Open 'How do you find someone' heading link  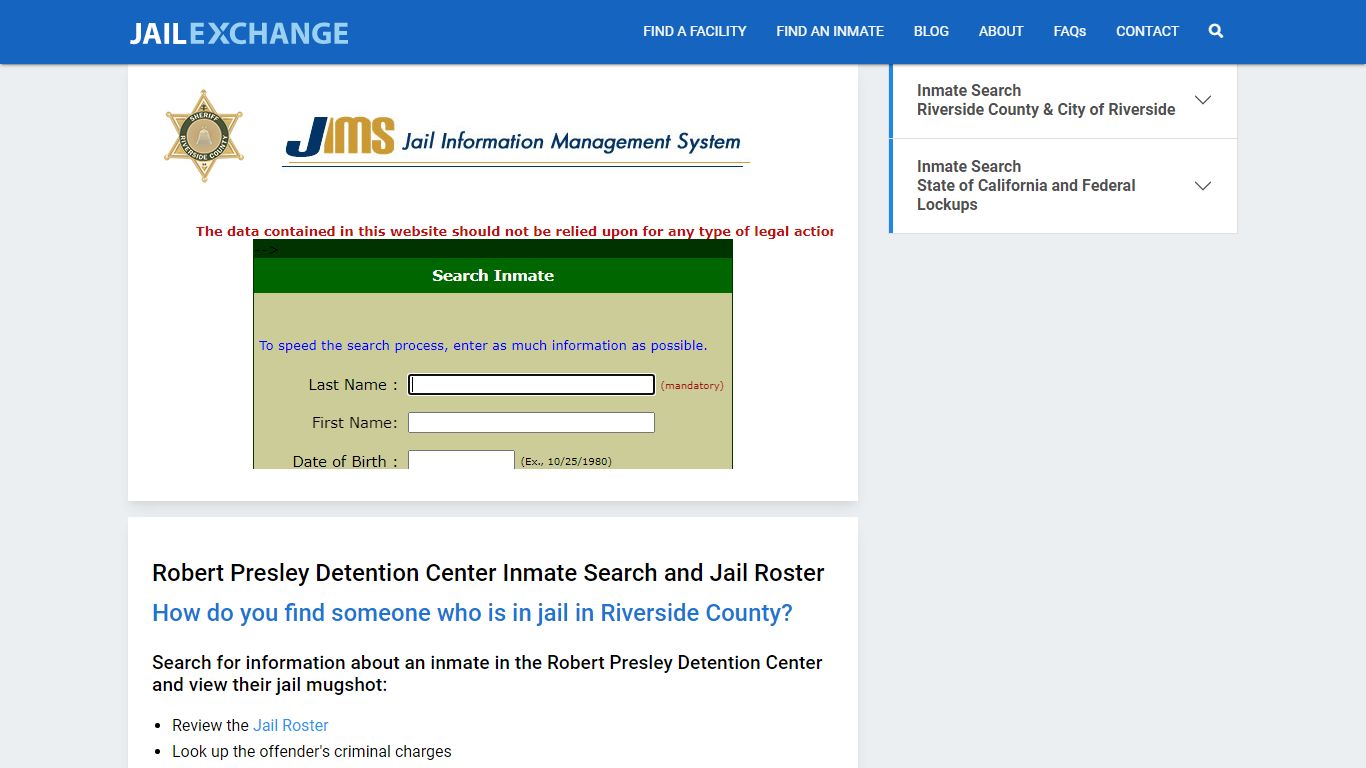point(472,613)
